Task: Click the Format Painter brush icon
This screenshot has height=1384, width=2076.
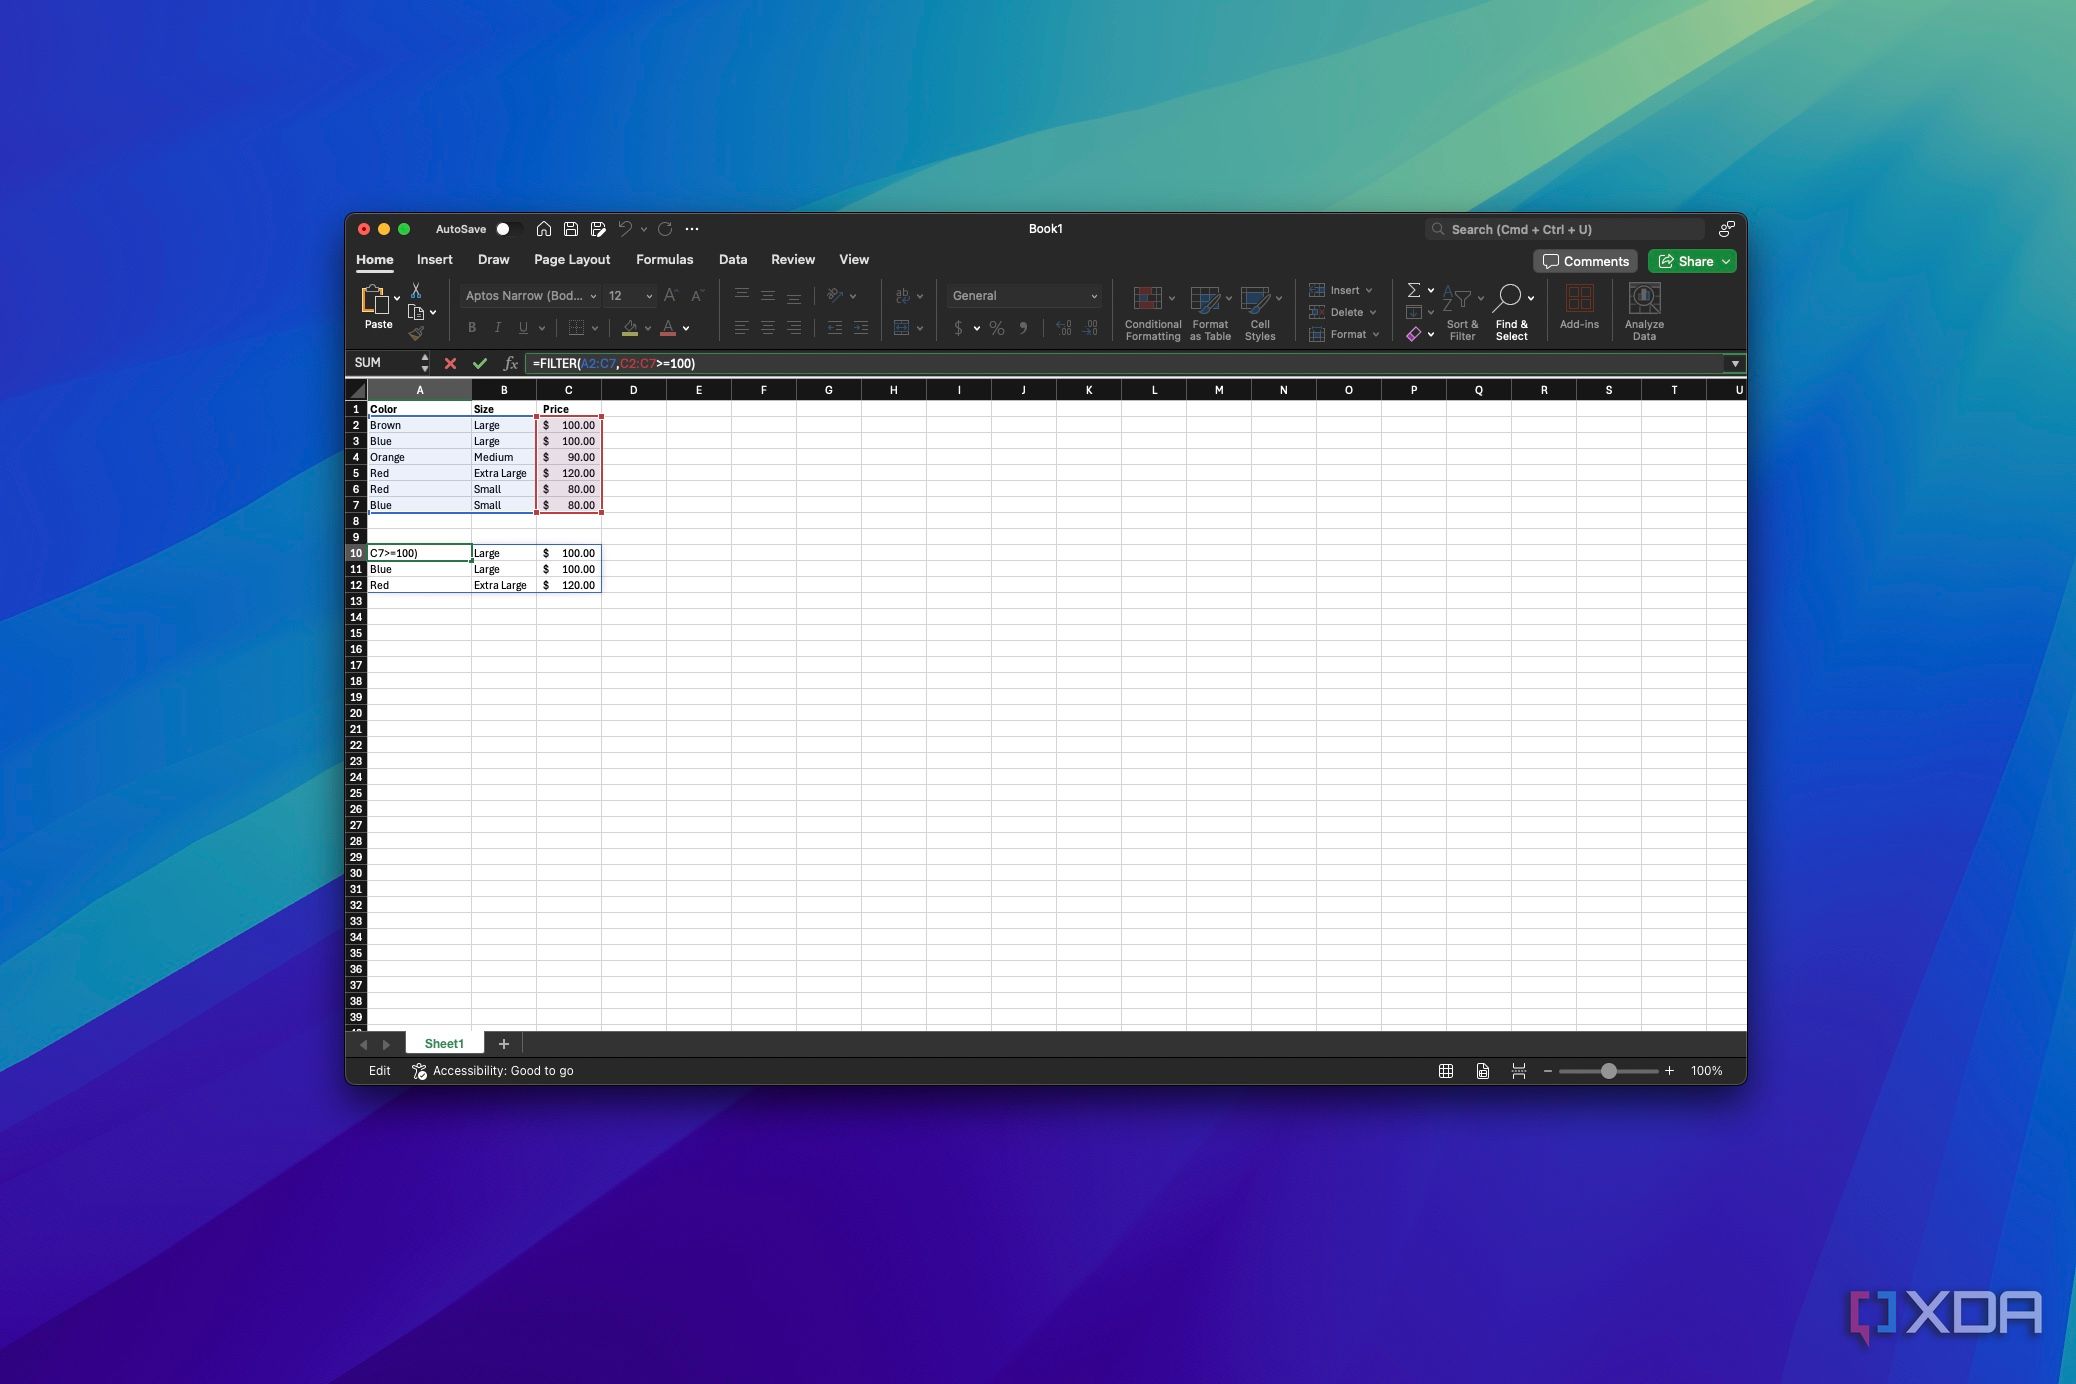Action: pyautogui.click(x=416, y=333)
